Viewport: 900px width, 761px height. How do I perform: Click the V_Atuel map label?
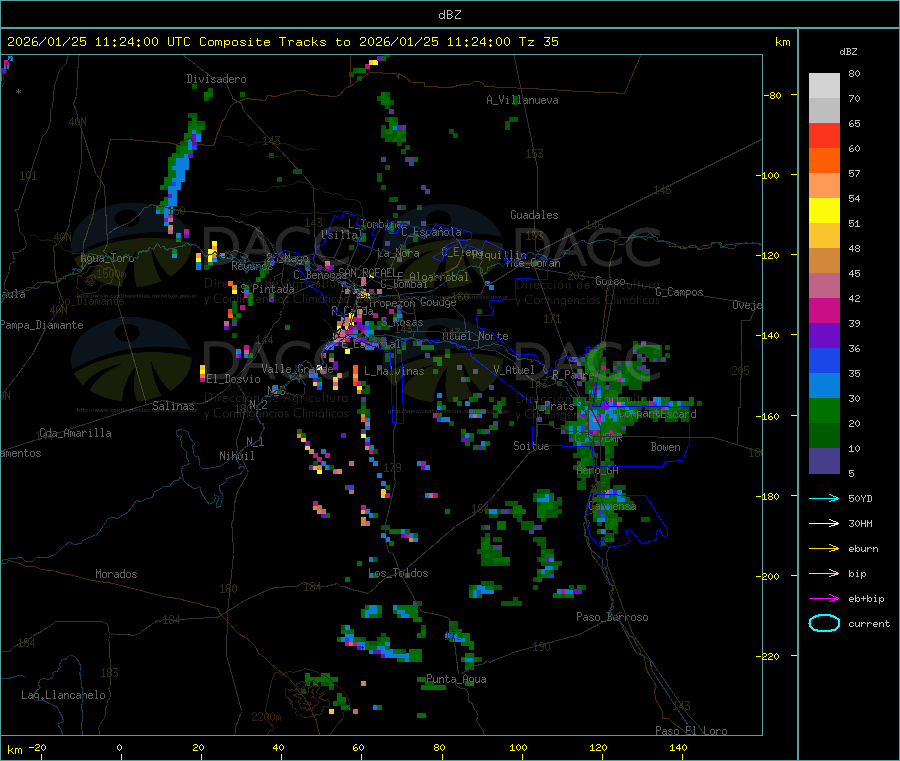pos(514,370)
